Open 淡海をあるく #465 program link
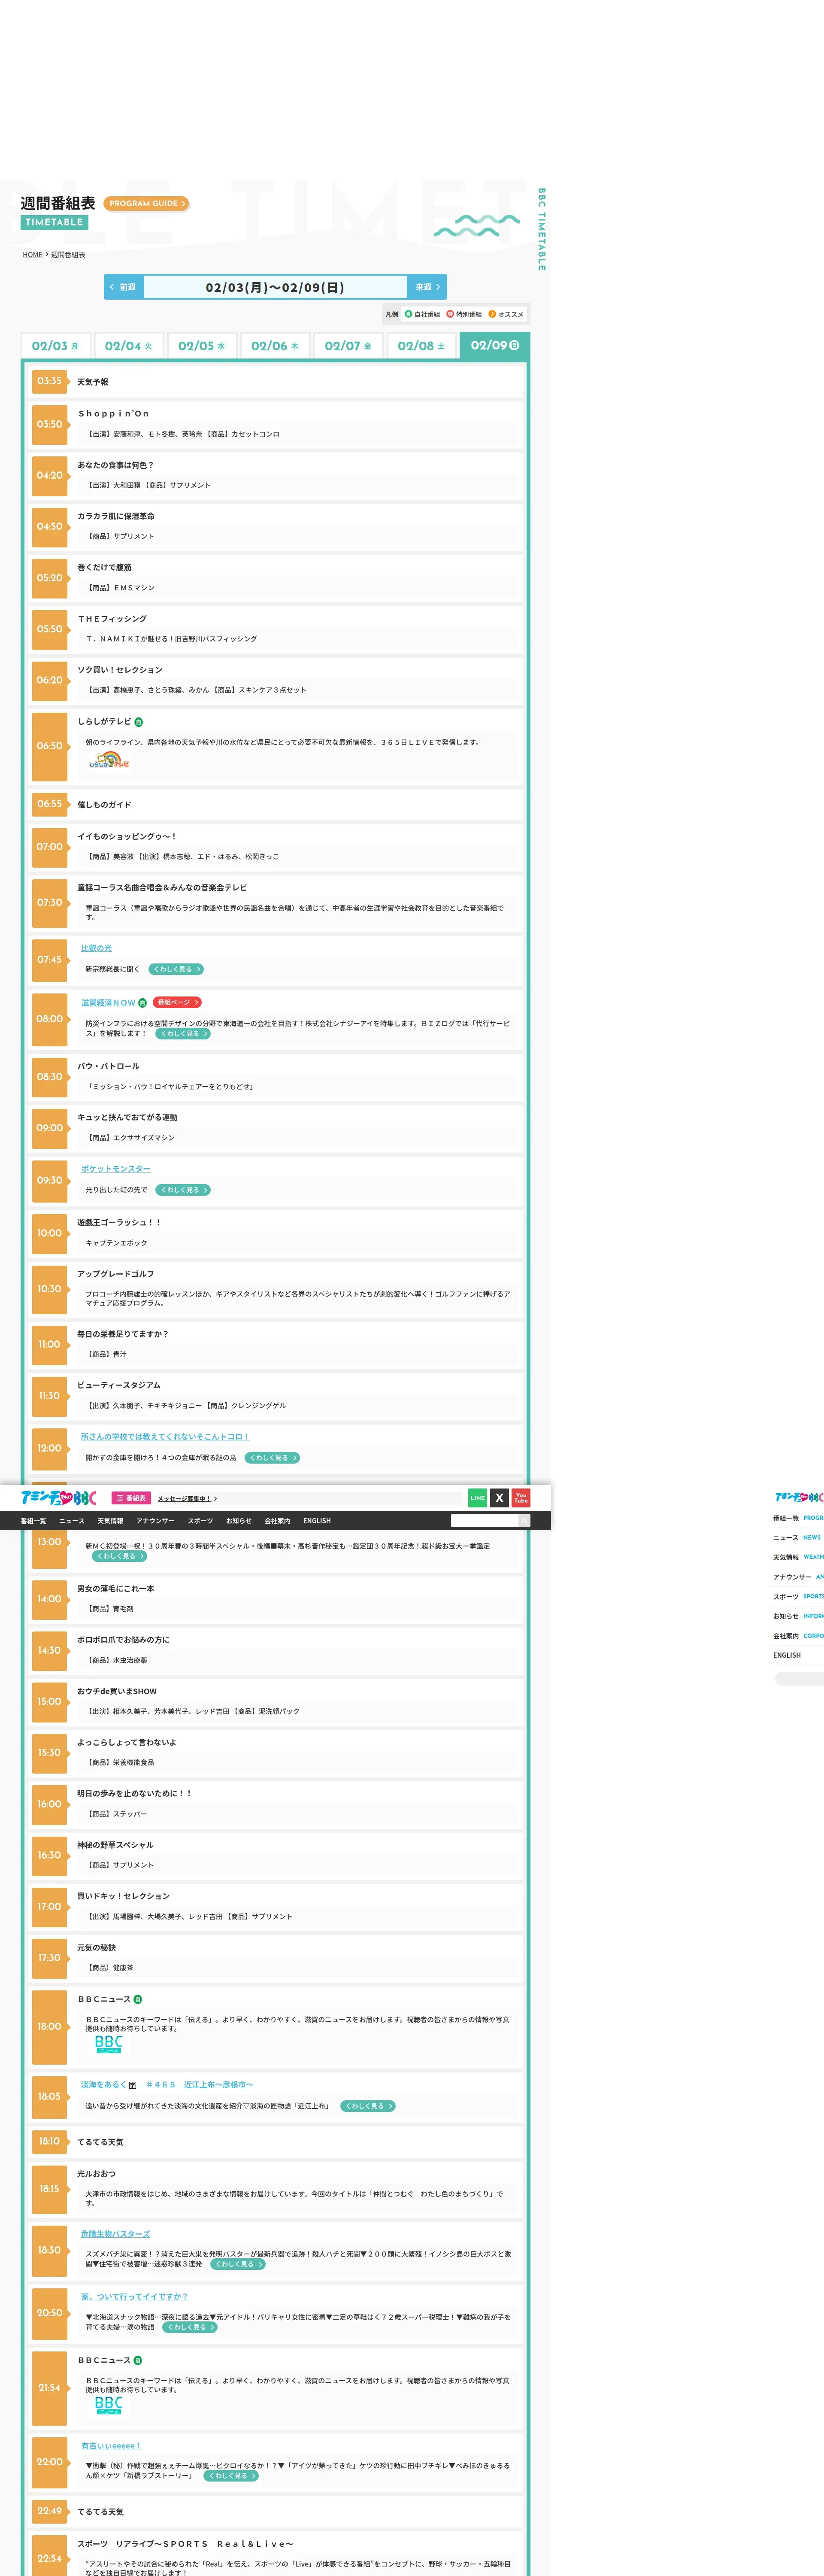This screenshot has width=824, height=2576. 167,2085
